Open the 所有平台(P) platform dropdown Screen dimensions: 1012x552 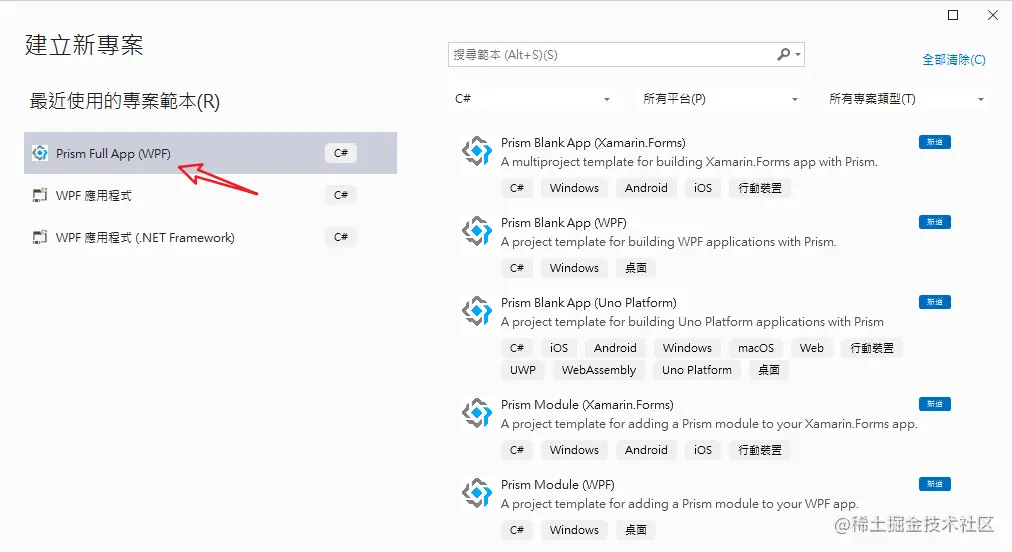pyautogui.click(x=720, y=99)
